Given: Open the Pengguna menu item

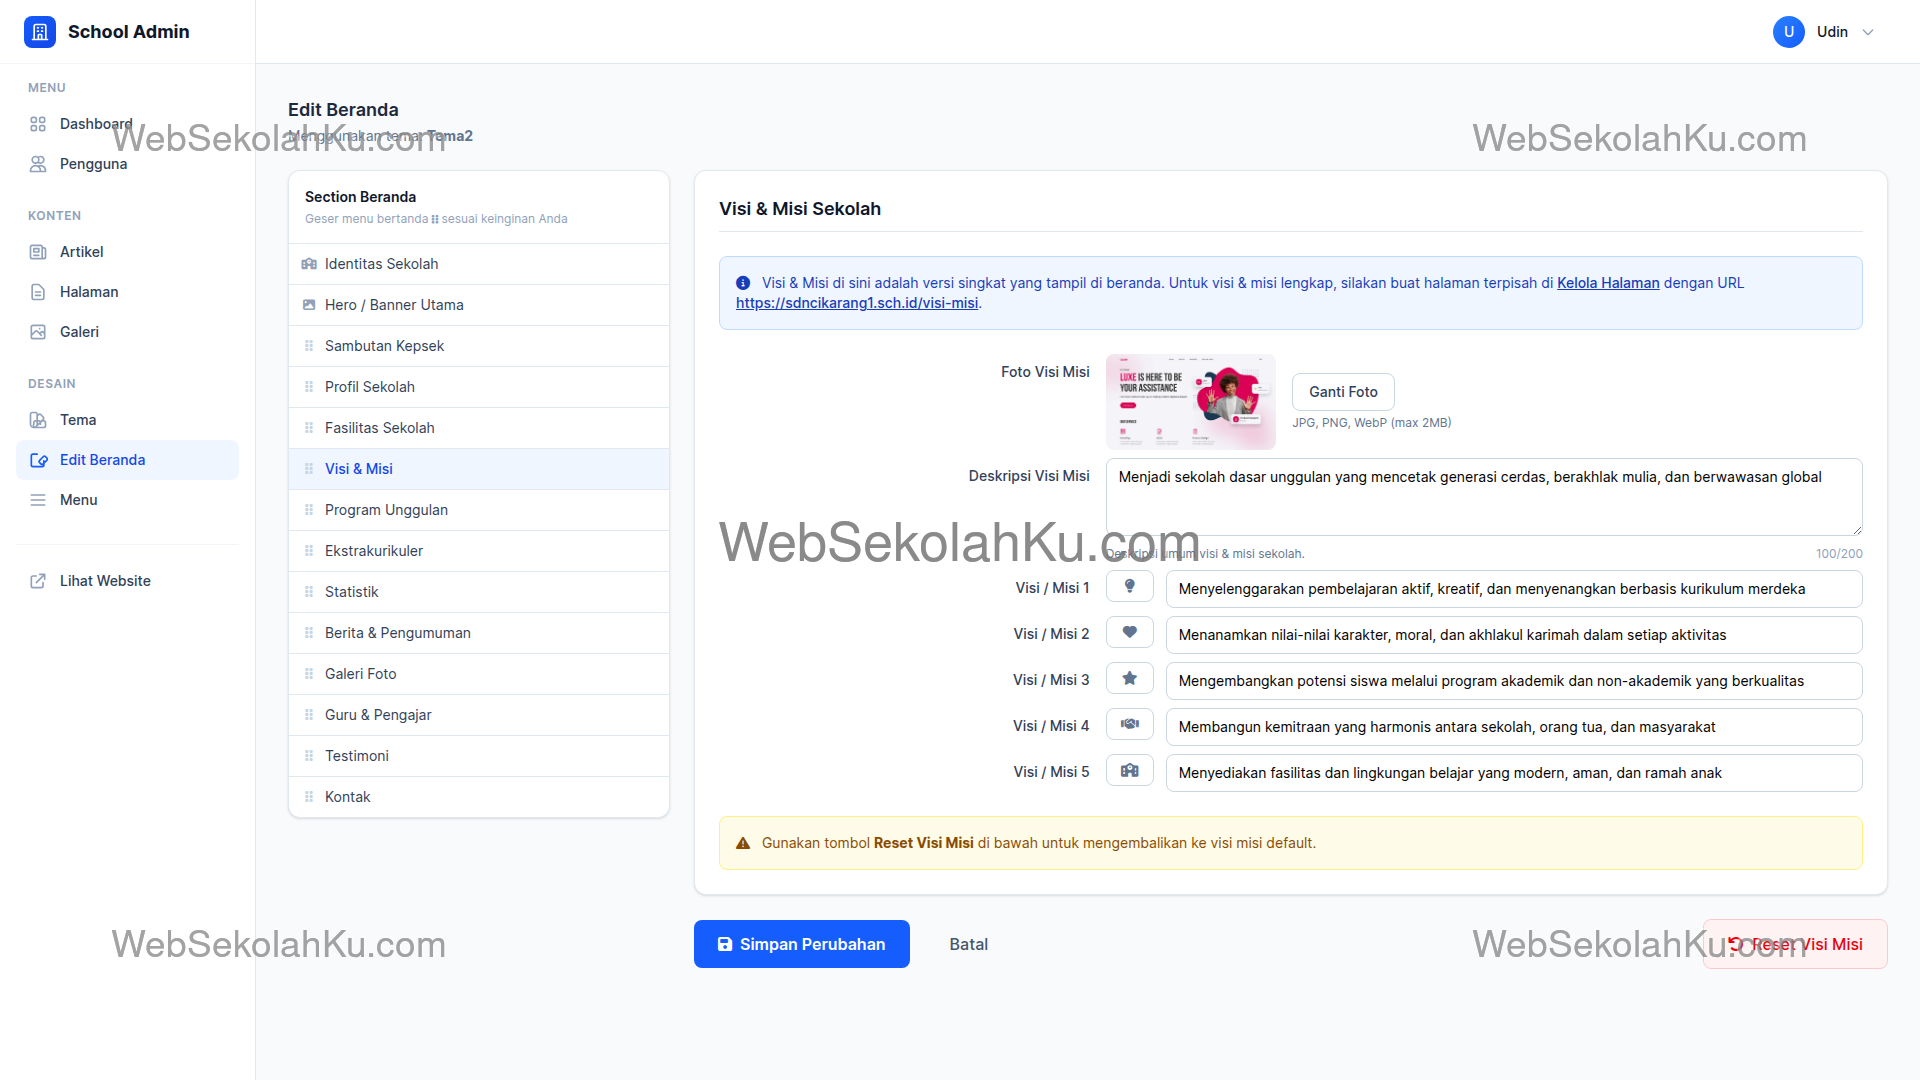Looking at the screenshot, I should click(x=128, y=164).
